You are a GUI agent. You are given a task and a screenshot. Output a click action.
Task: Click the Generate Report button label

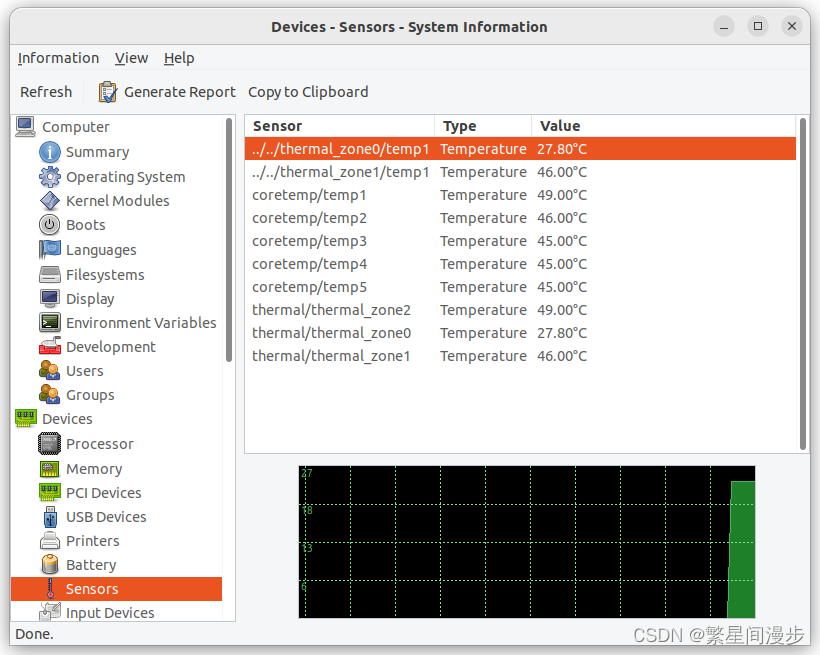tap(180, 92)
